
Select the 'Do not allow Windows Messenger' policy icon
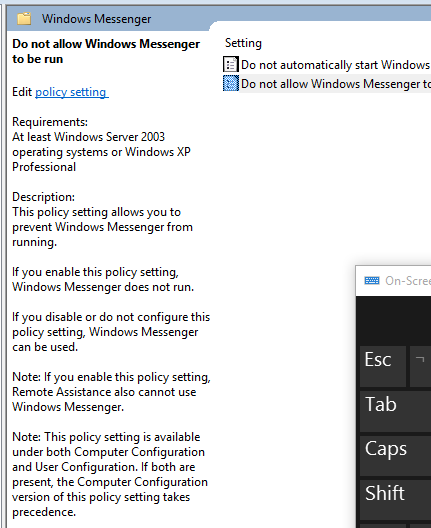[231, 84]
